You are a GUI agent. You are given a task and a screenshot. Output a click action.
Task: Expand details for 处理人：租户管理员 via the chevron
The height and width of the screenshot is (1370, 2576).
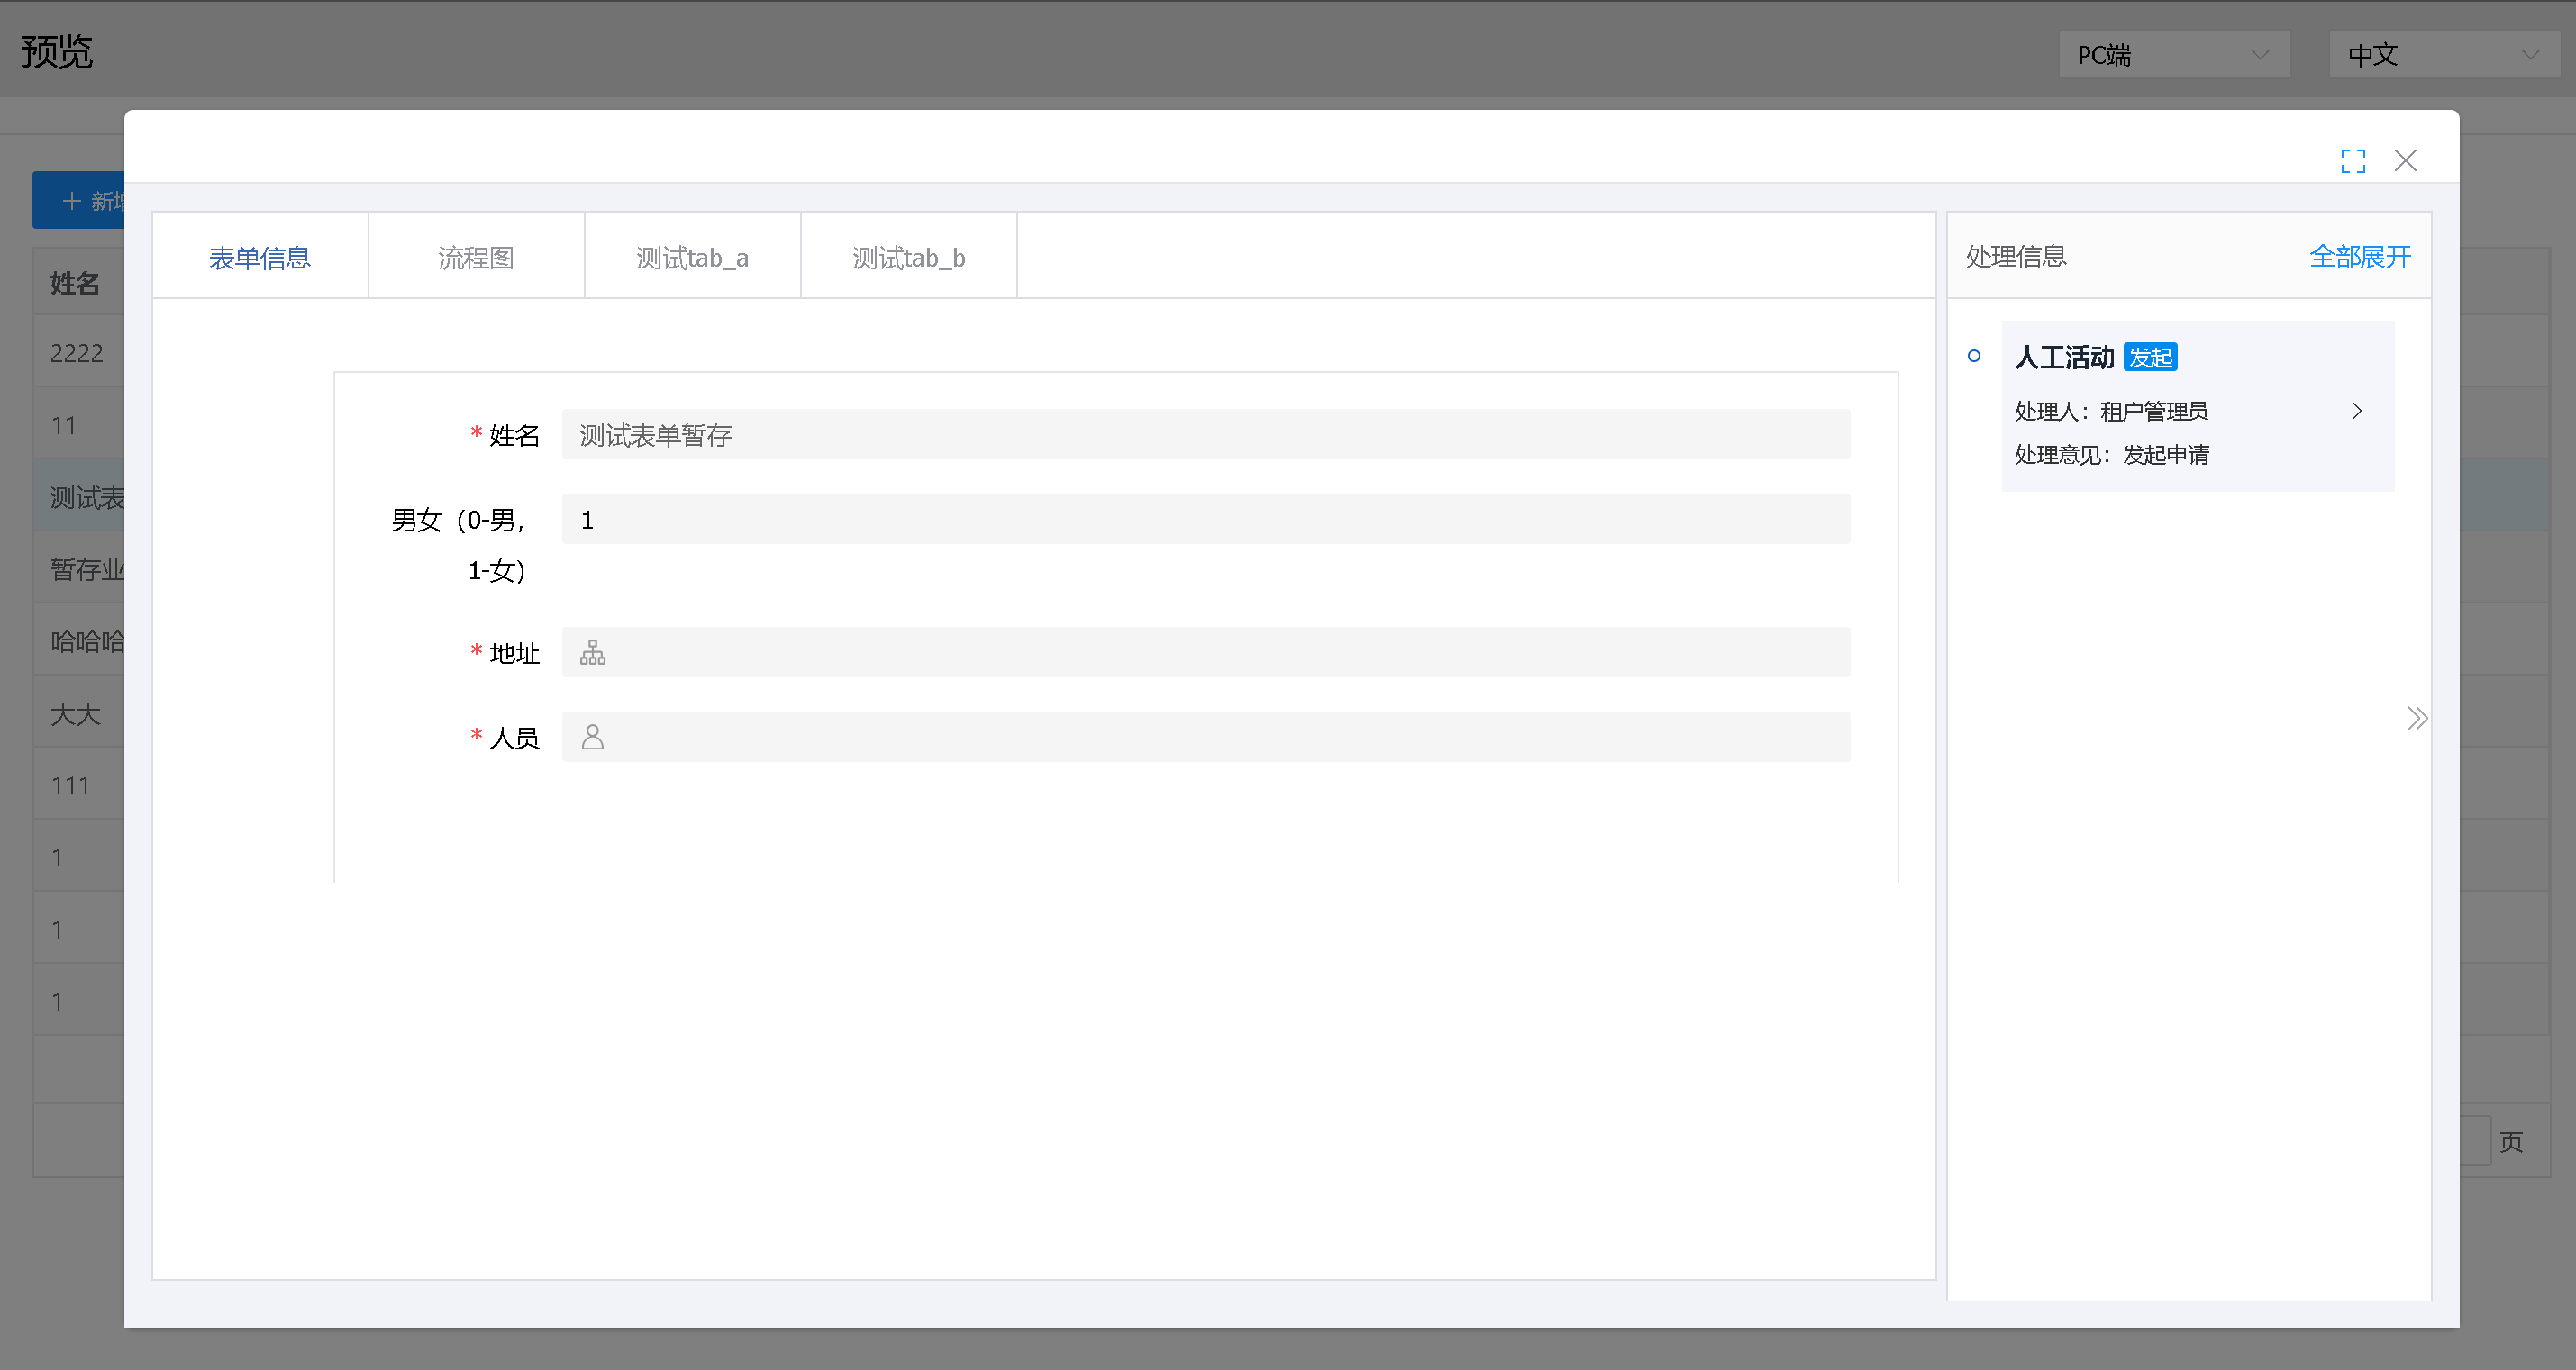click(x=2357, y=410)
